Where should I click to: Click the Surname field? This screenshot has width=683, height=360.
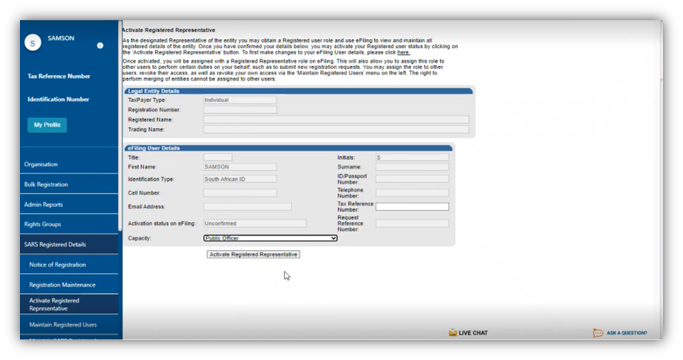click(x=412, y=167)
